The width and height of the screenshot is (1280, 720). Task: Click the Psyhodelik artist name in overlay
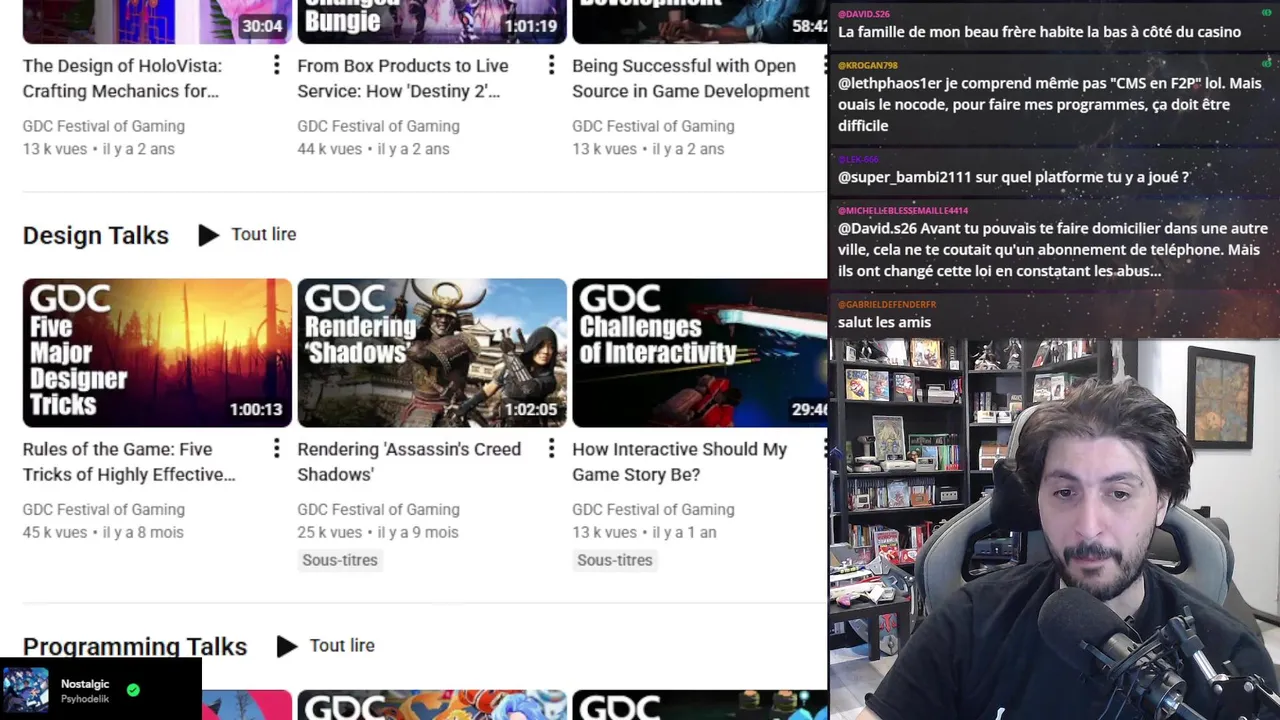pyautogui.click(x=85, y=699)
